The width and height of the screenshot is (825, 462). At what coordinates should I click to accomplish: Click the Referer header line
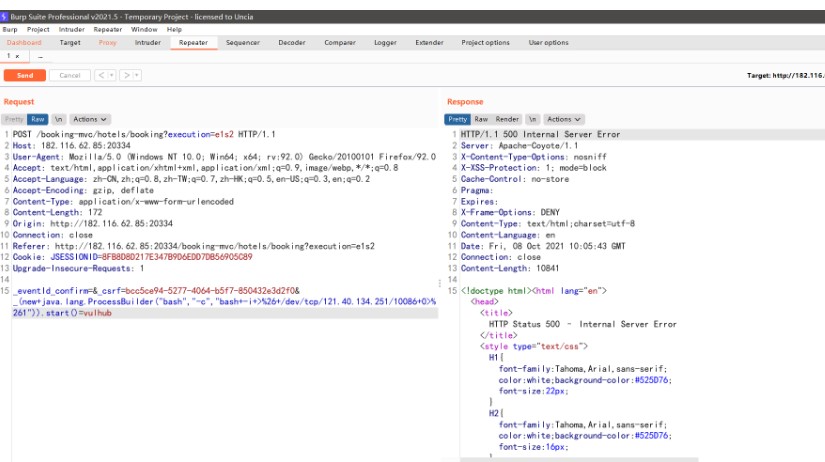coord(194,246)
